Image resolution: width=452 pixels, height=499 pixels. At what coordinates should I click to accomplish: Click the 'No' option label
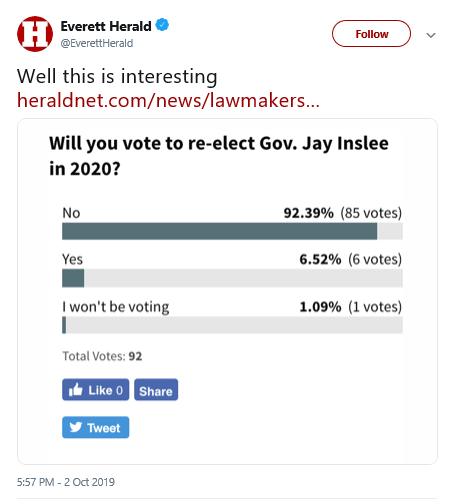pyautogui.click(x=71, y=213)
